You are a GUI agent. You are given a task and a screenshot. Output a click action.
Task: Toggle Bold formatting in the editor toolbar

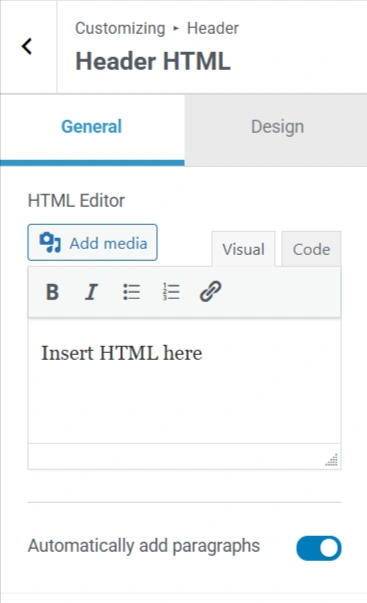(x=52, y=292)
